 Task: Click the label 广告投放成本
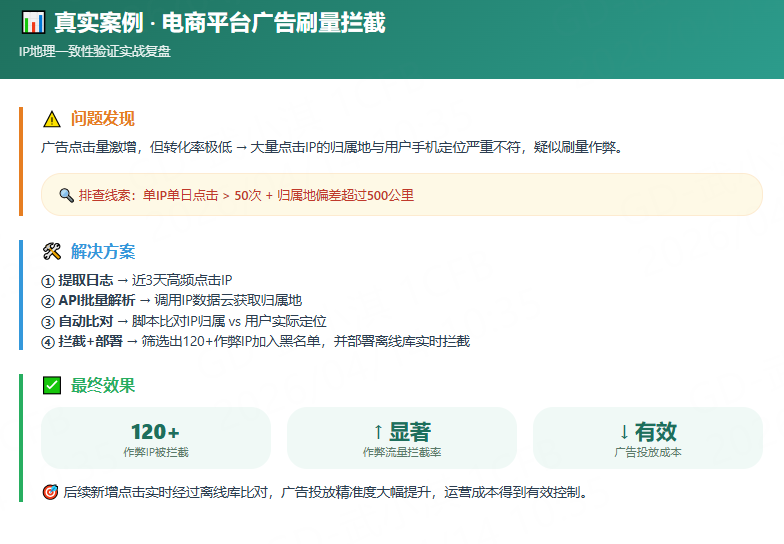click(648, 452)
